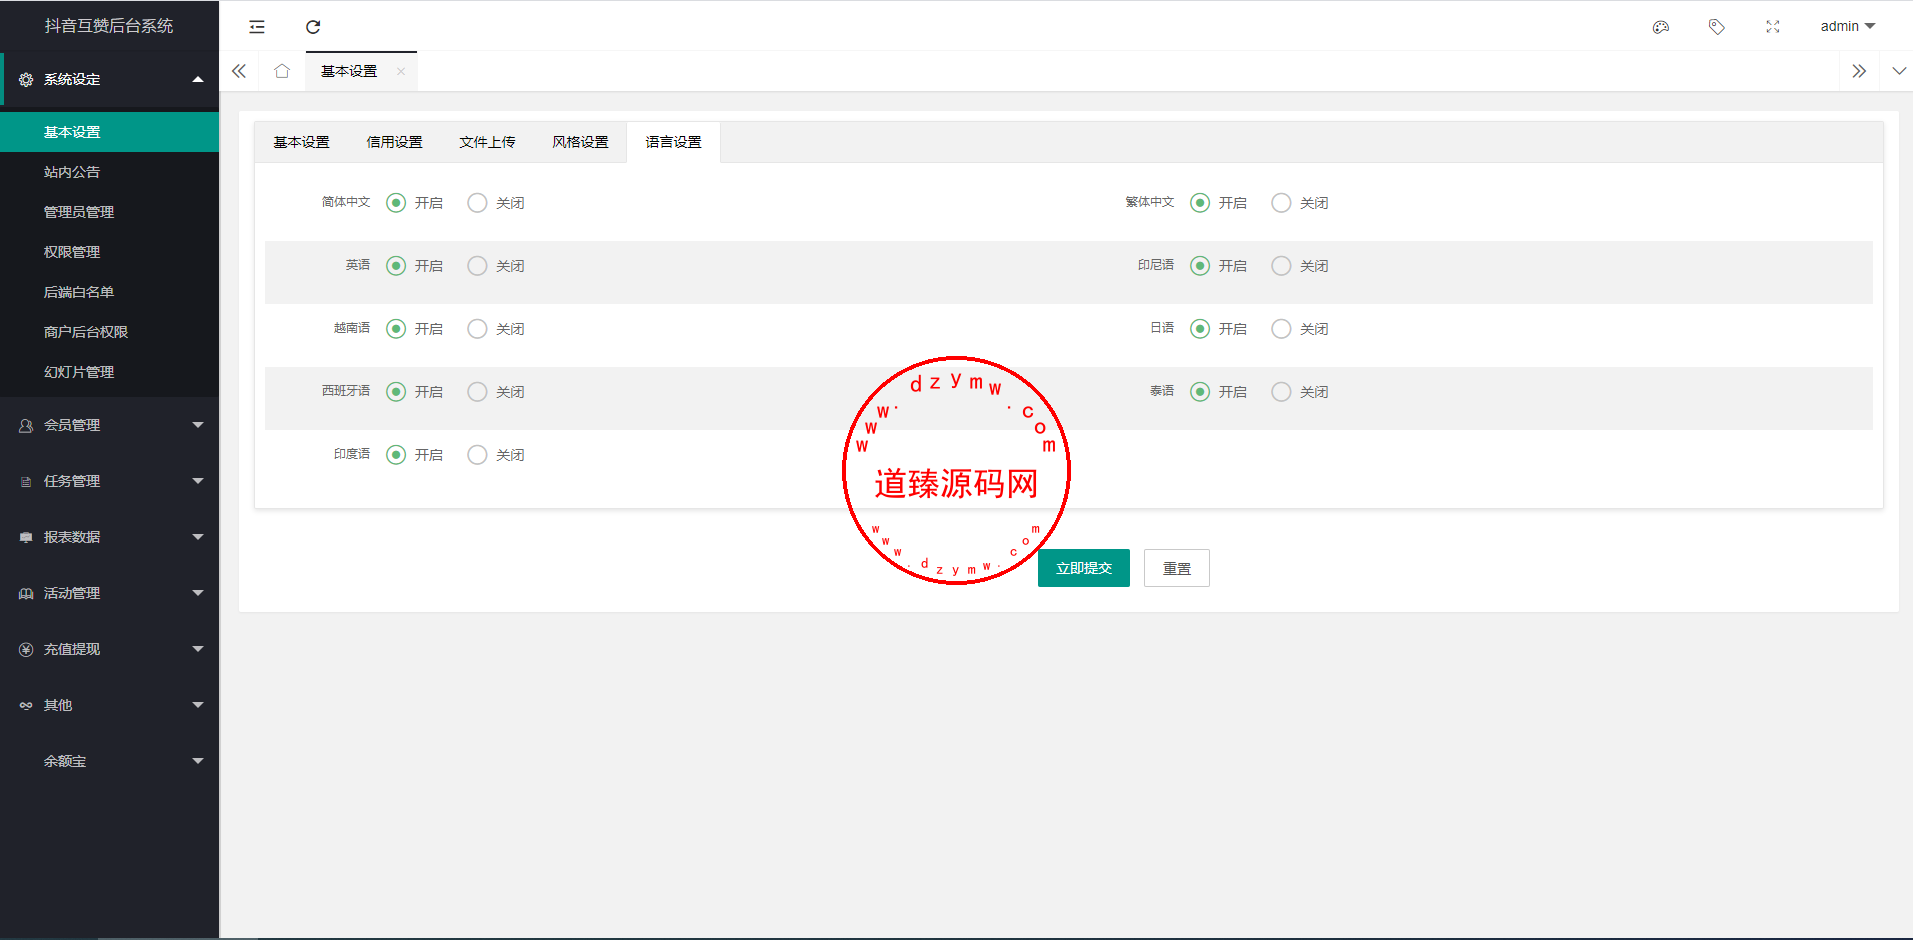Switch to the 信用设置 tab
Image resolution: width=1913 pixels, height=940 pixels.
click(394, 142)
